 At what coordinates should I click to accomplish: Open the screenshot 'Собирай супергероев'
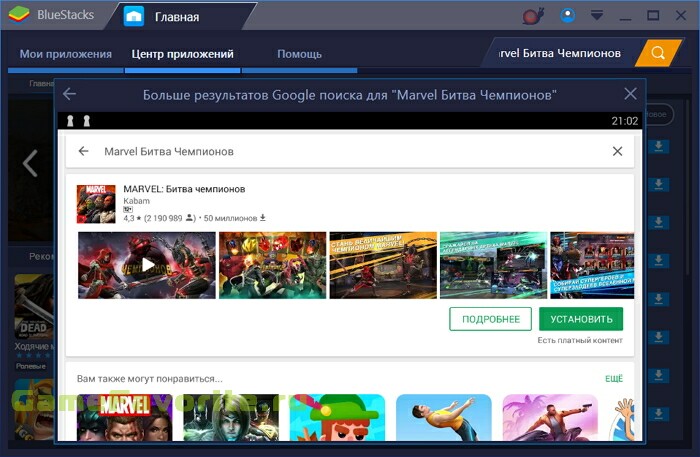pyautogui.click(x=592, y=265)
